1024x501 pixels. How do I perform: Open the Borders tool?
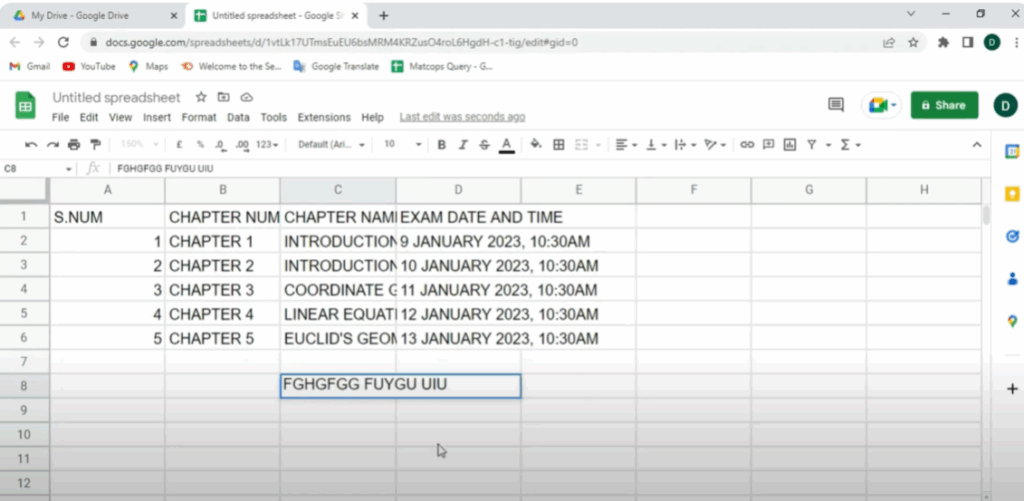[559, 145]
